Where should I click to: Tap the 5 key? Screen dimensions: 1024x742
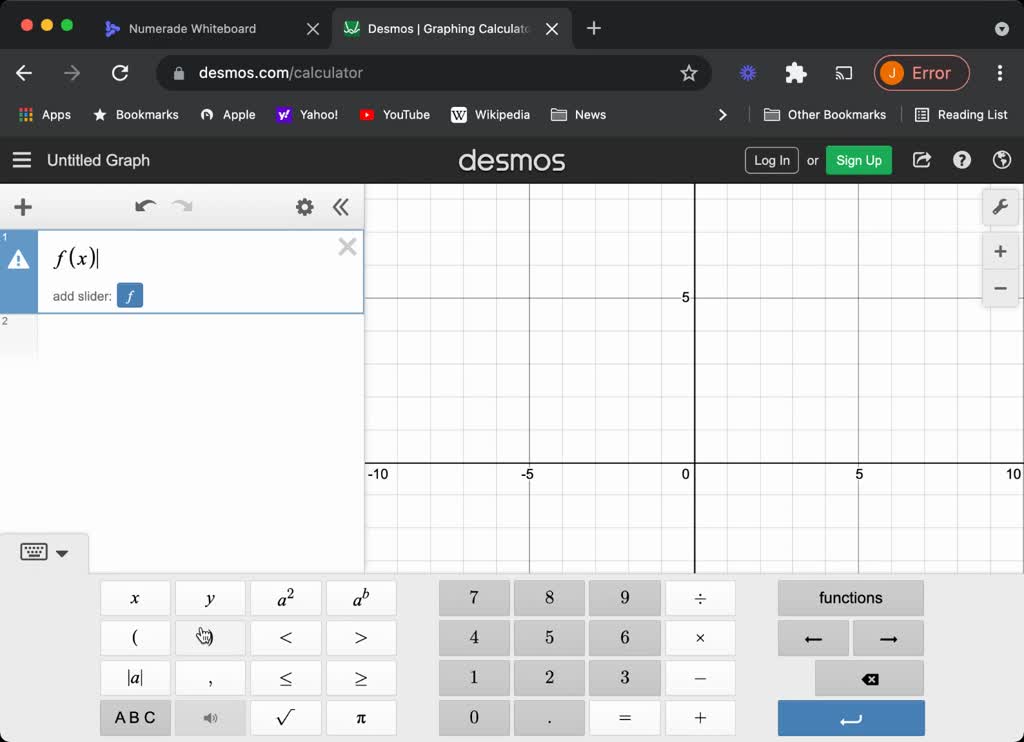[549, 637]
